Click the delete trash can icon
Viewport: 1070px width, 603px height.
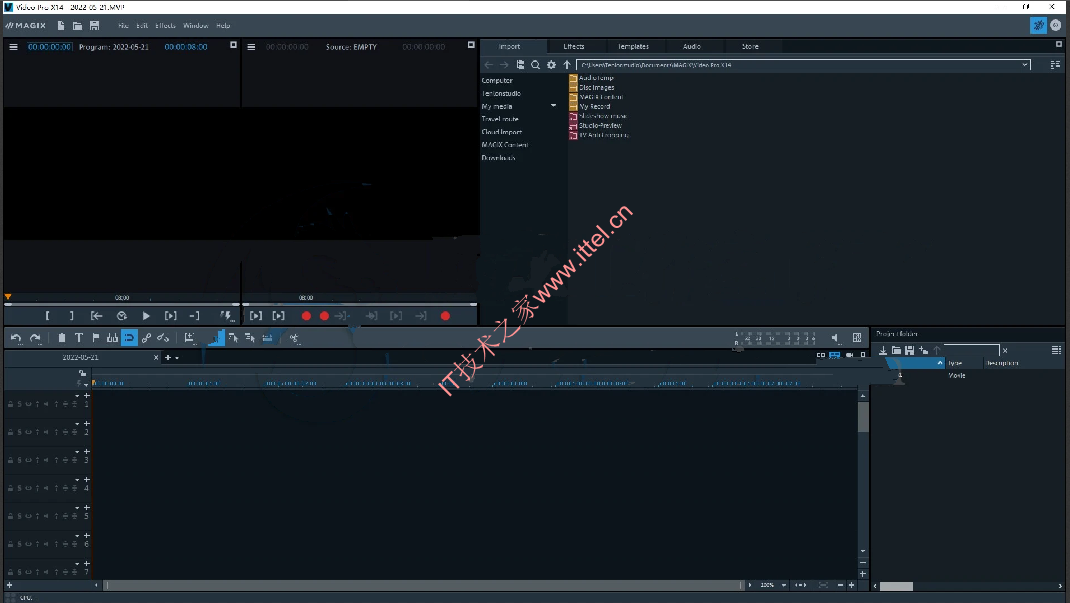click(61, 338)
